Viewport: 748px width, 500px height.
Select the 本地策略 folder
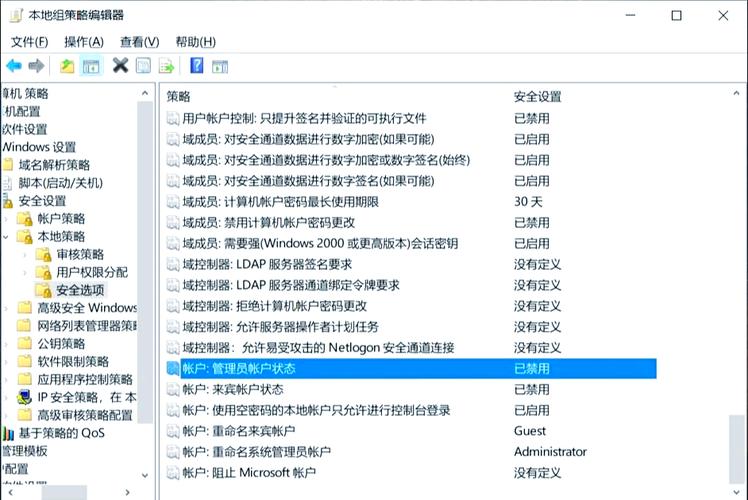61,236
